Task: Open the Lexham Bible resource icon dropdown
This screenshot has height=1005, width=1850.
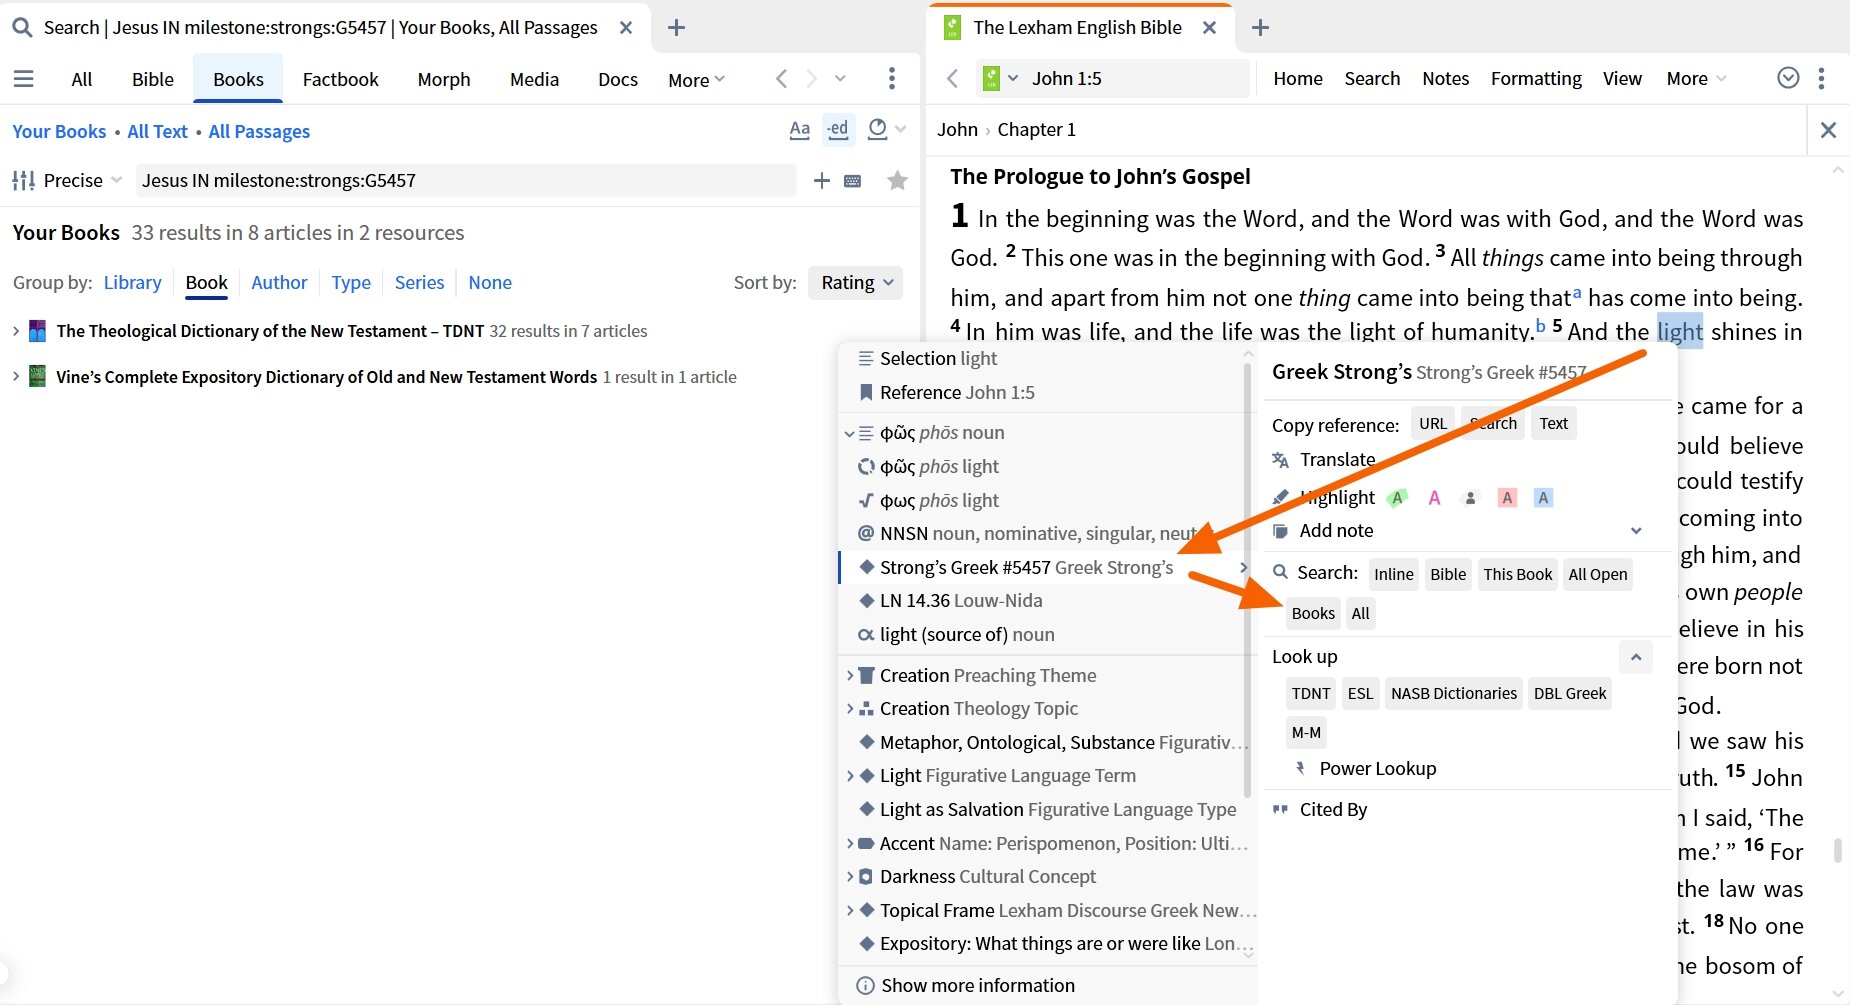Action: (1000, 78)
